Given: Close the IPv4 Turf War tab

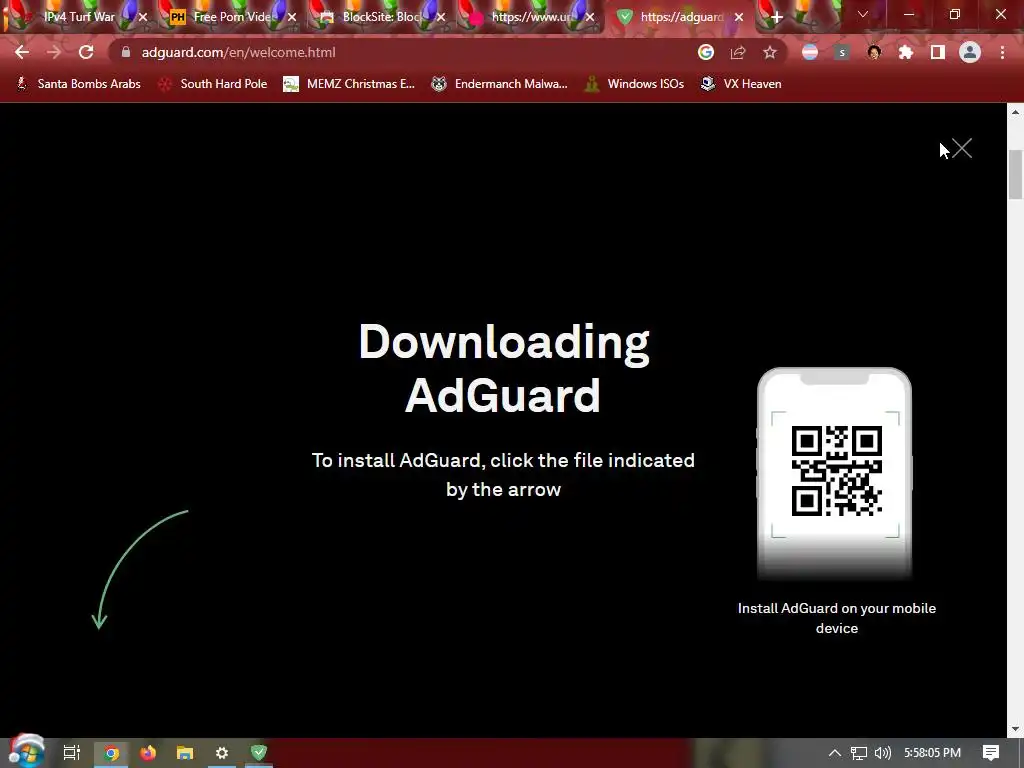Looking at the screenshot, I should (143, 18).
